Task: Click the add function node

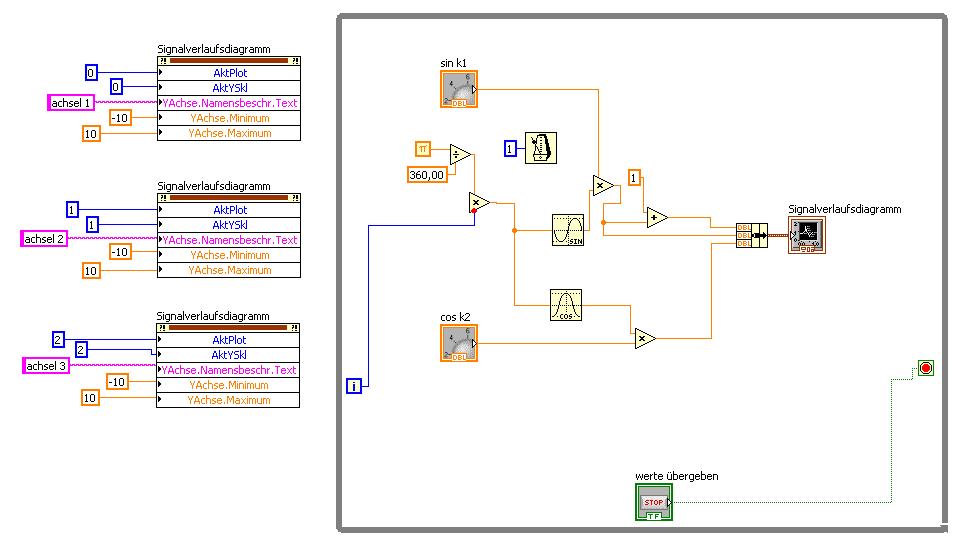Action: coord(657,217)
